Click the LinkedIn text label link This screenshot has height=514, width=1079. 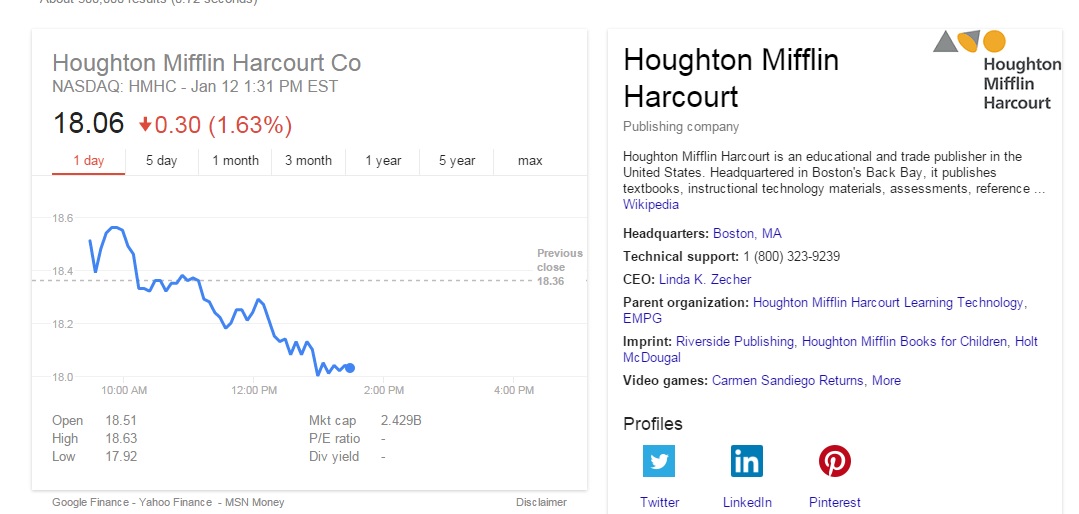pos(747,502)
